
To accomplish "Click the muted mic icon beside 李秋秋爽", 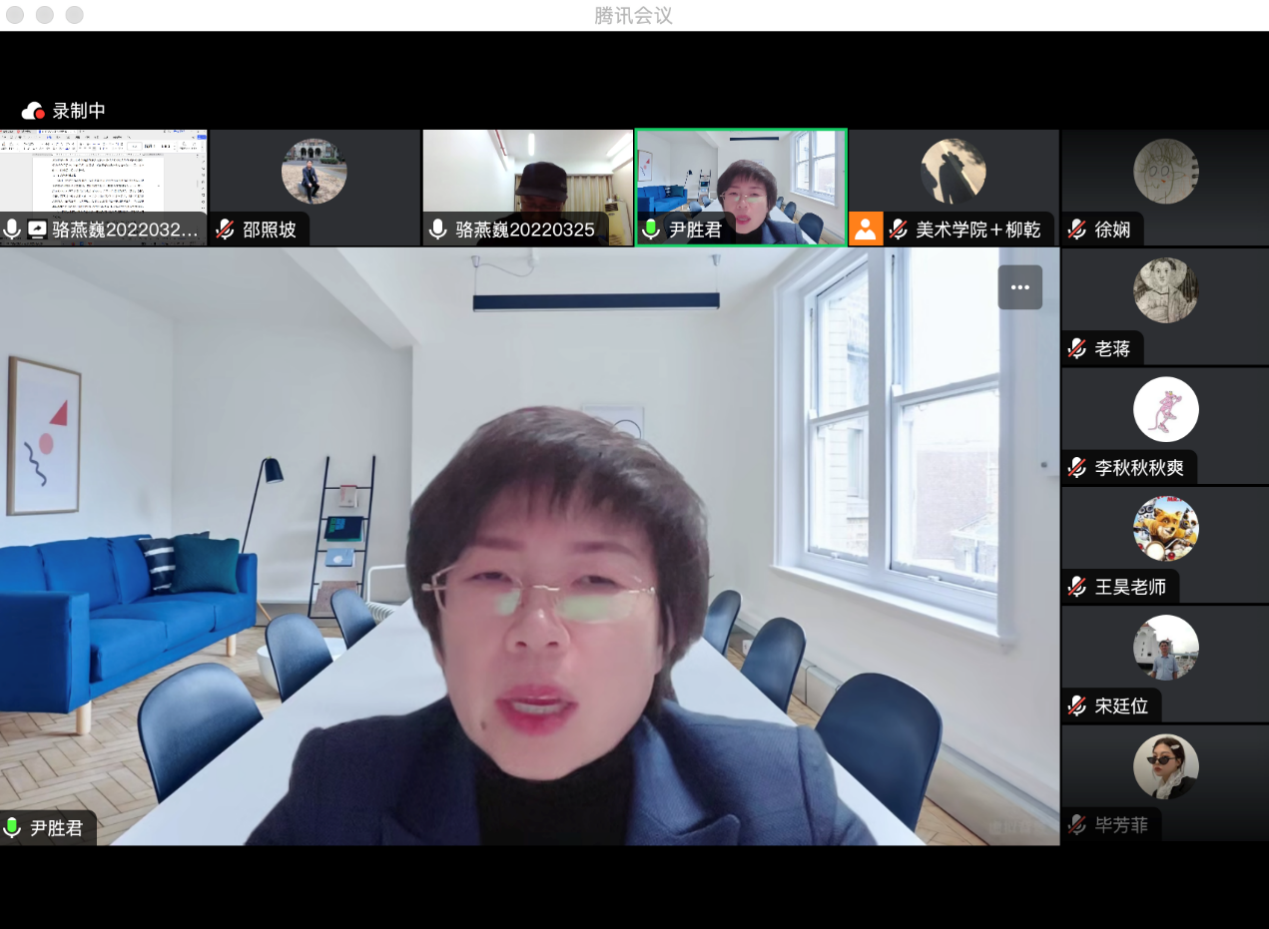I will coord(1077,467).
